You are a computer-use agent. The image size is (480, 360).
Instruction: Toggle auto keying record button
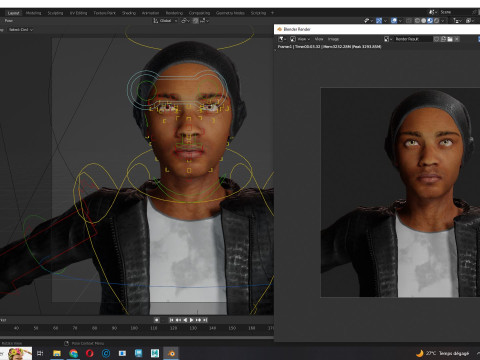[x=156, y=320]
